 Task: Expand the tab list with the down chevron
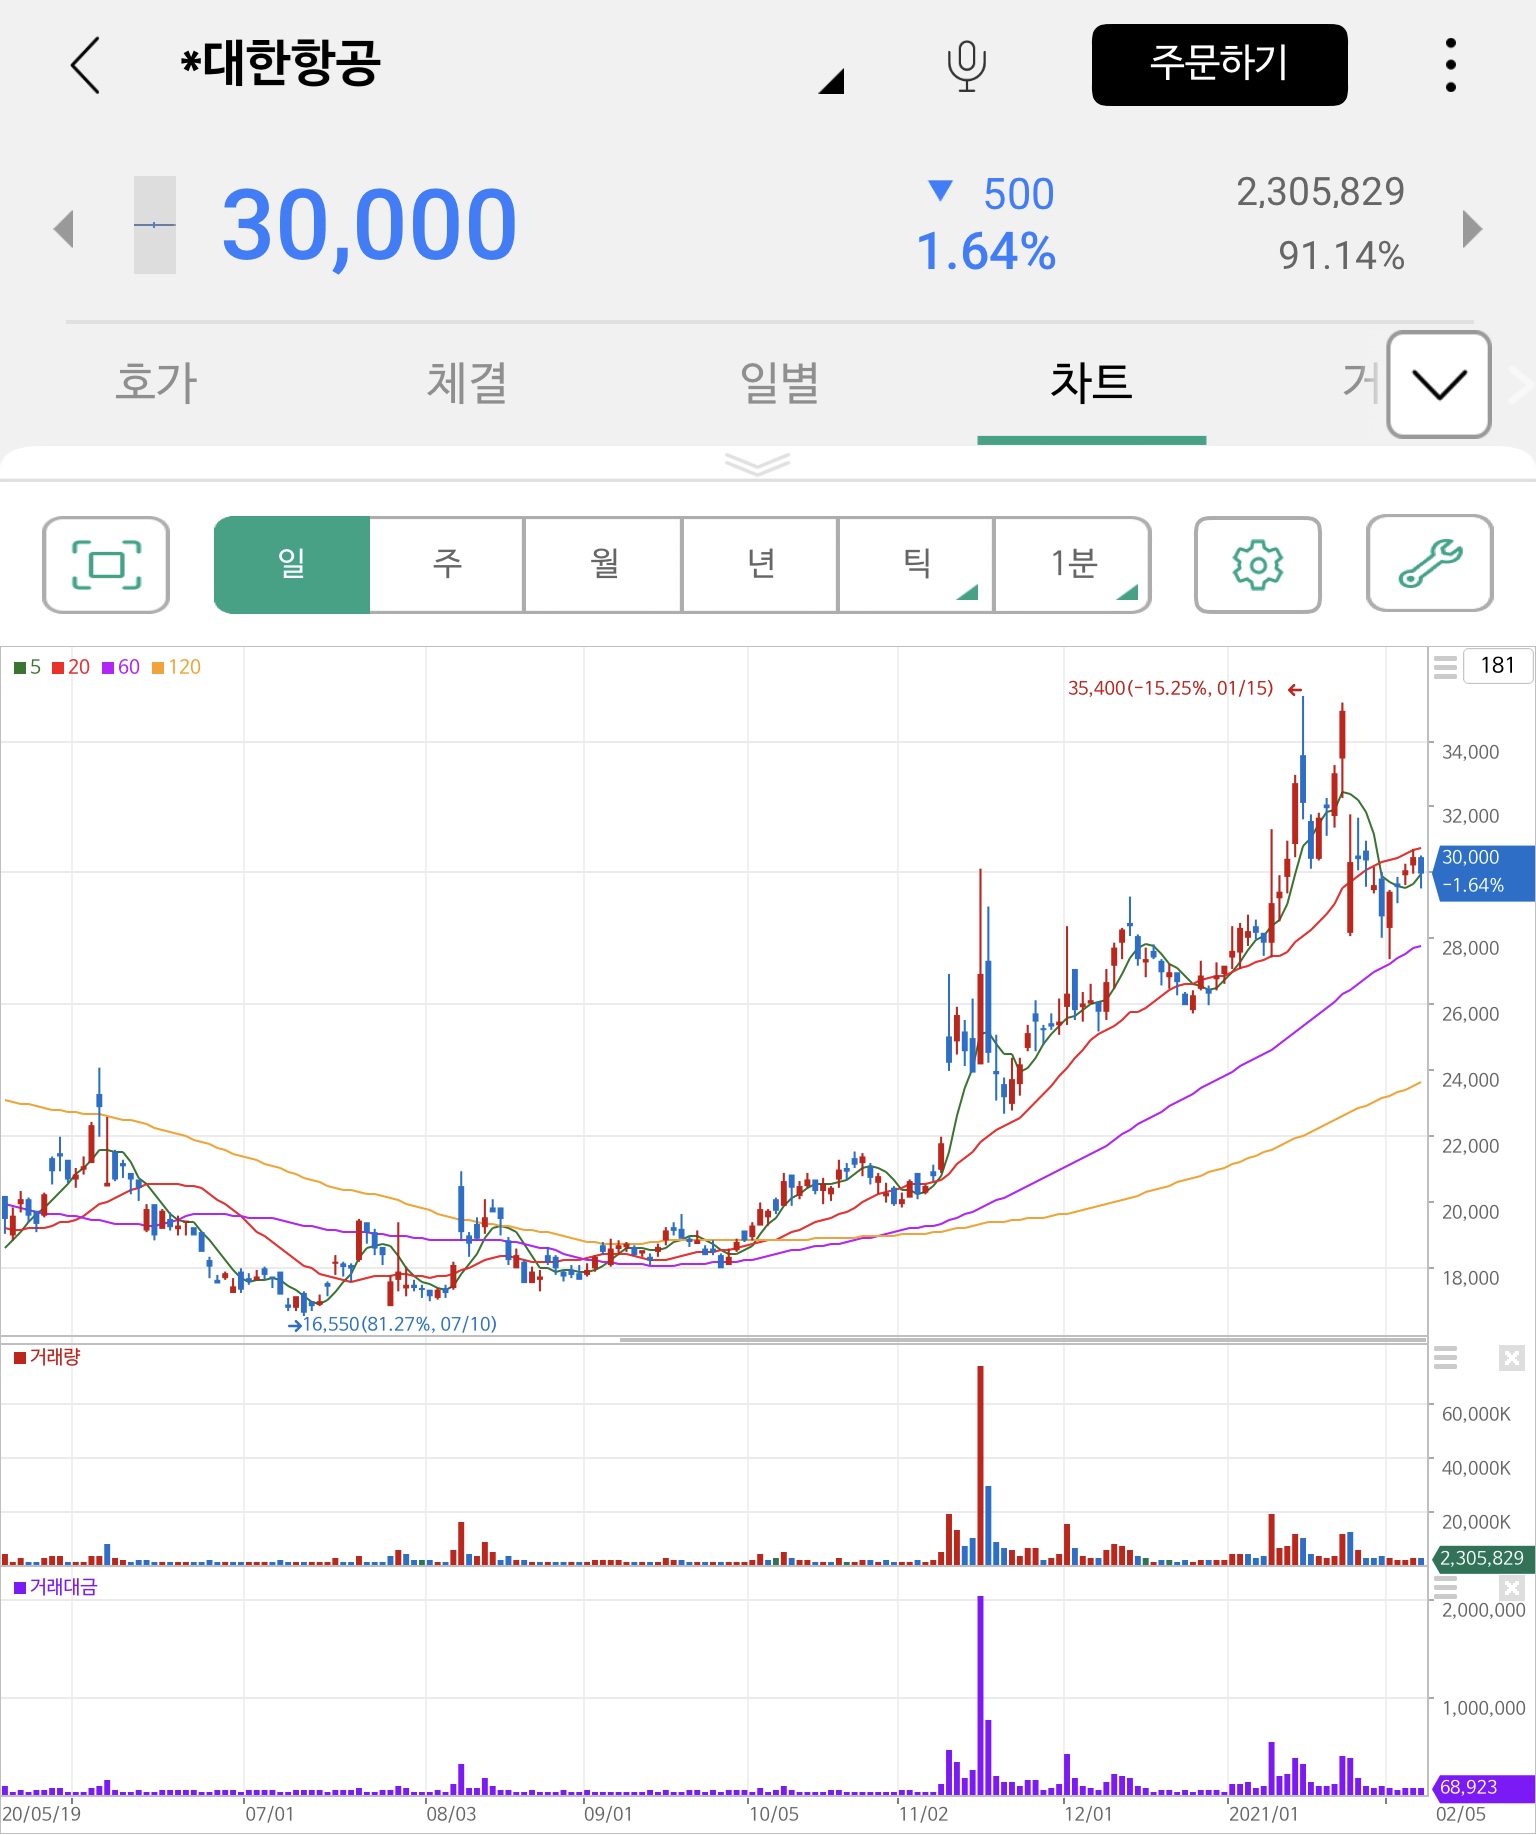pyautogui.click(x=1439, y=384)
